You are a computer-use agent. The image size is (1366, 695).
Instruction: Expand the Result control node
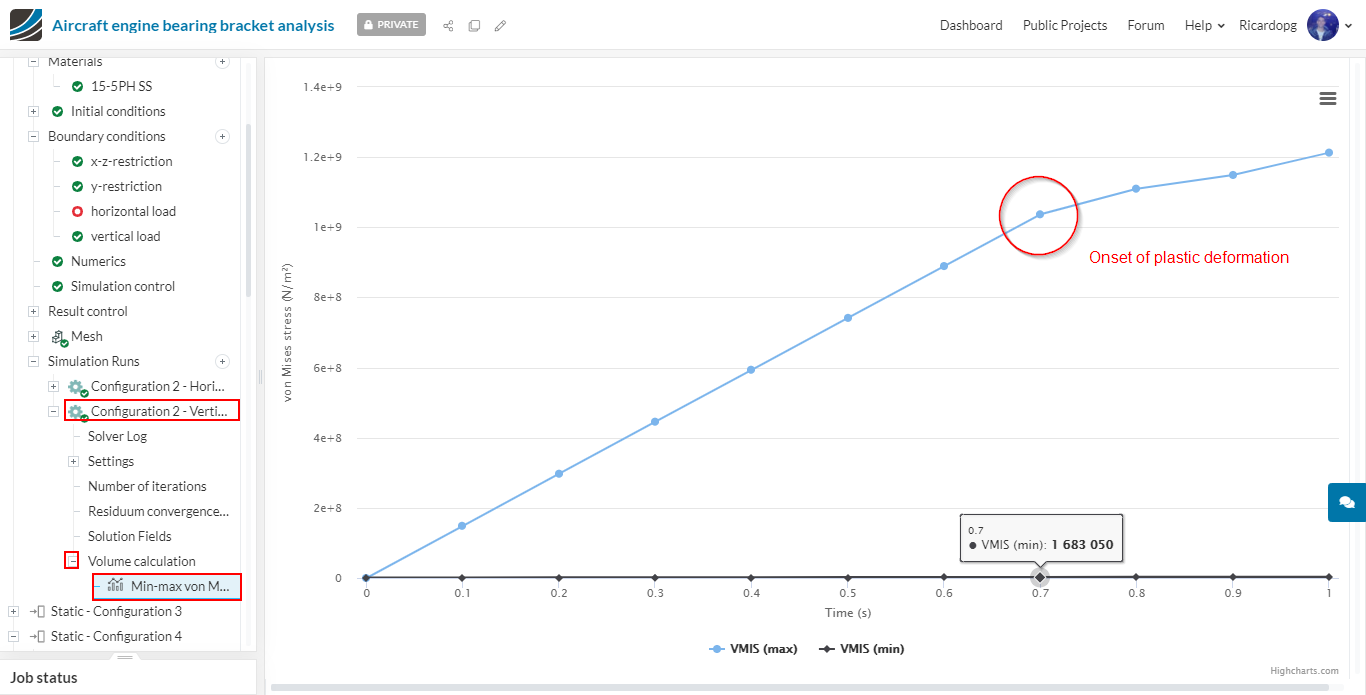[x=33, y=312]
